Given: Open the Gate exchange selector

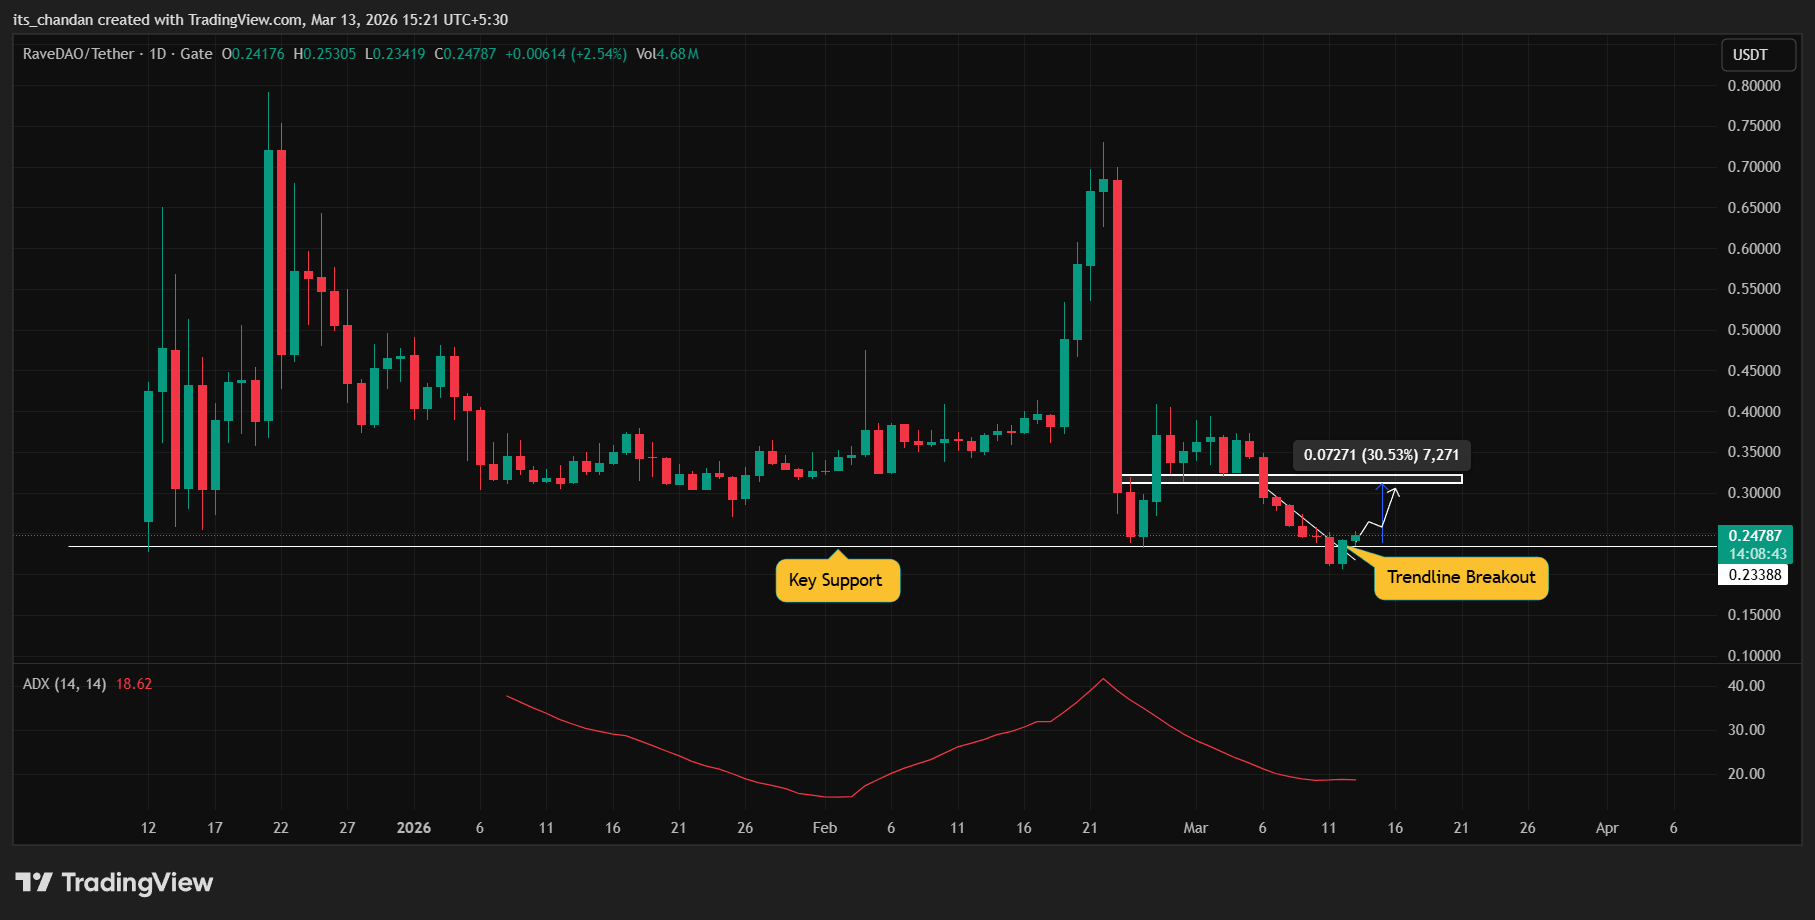Looking at the screenshot, I should click(x=196, y=54).
